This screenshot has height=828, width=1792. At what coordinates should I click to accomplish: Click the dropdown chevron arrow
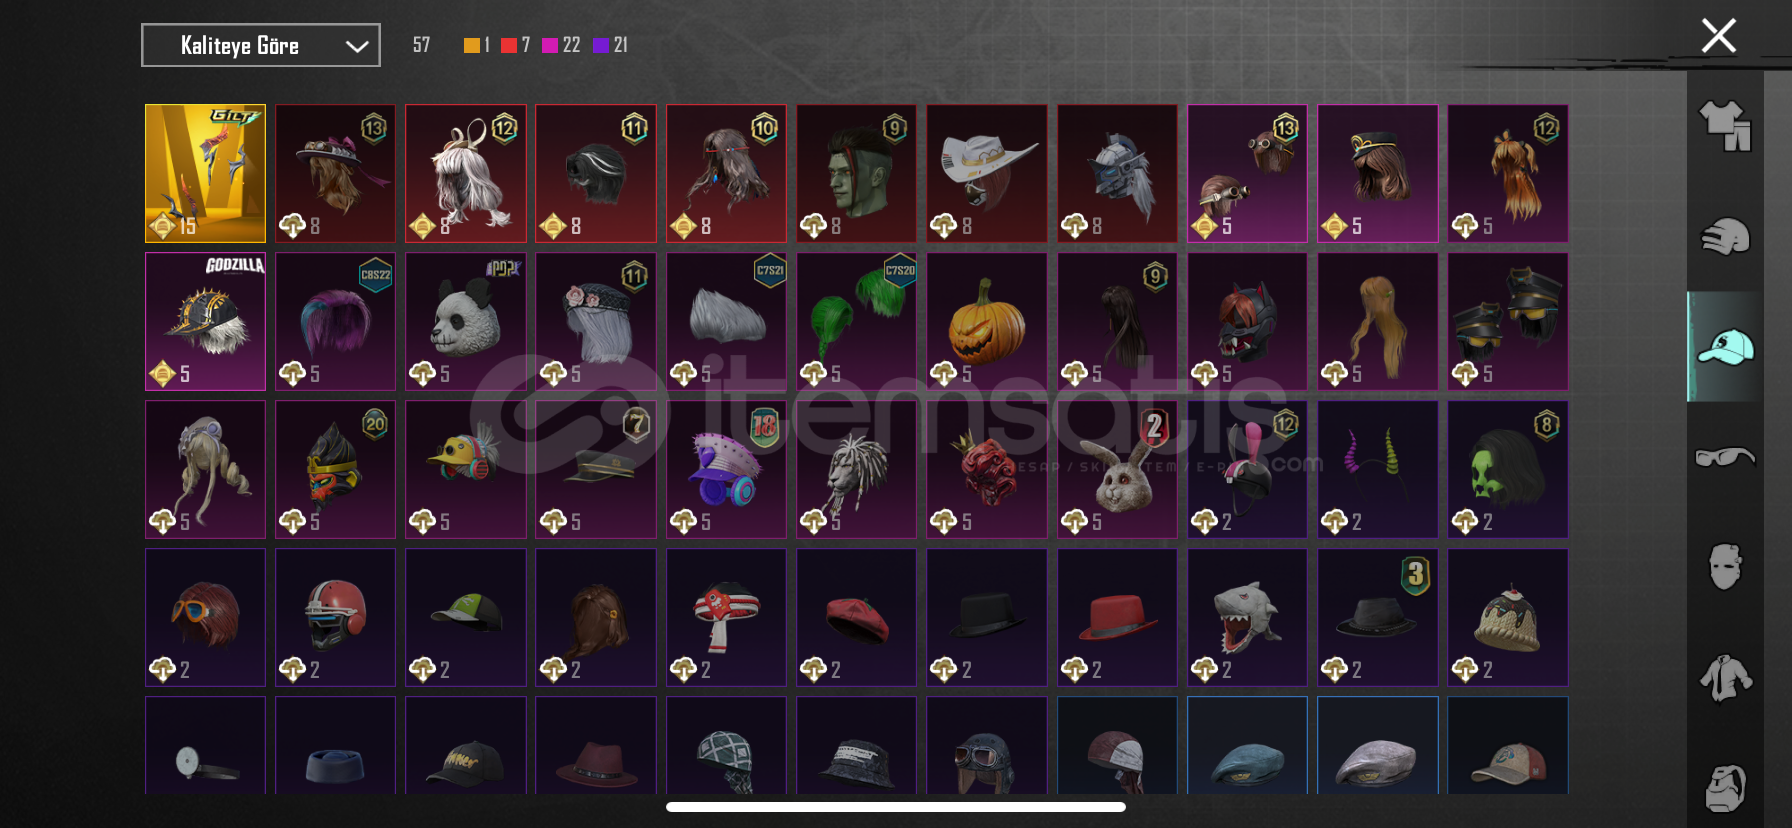point(357,46)
